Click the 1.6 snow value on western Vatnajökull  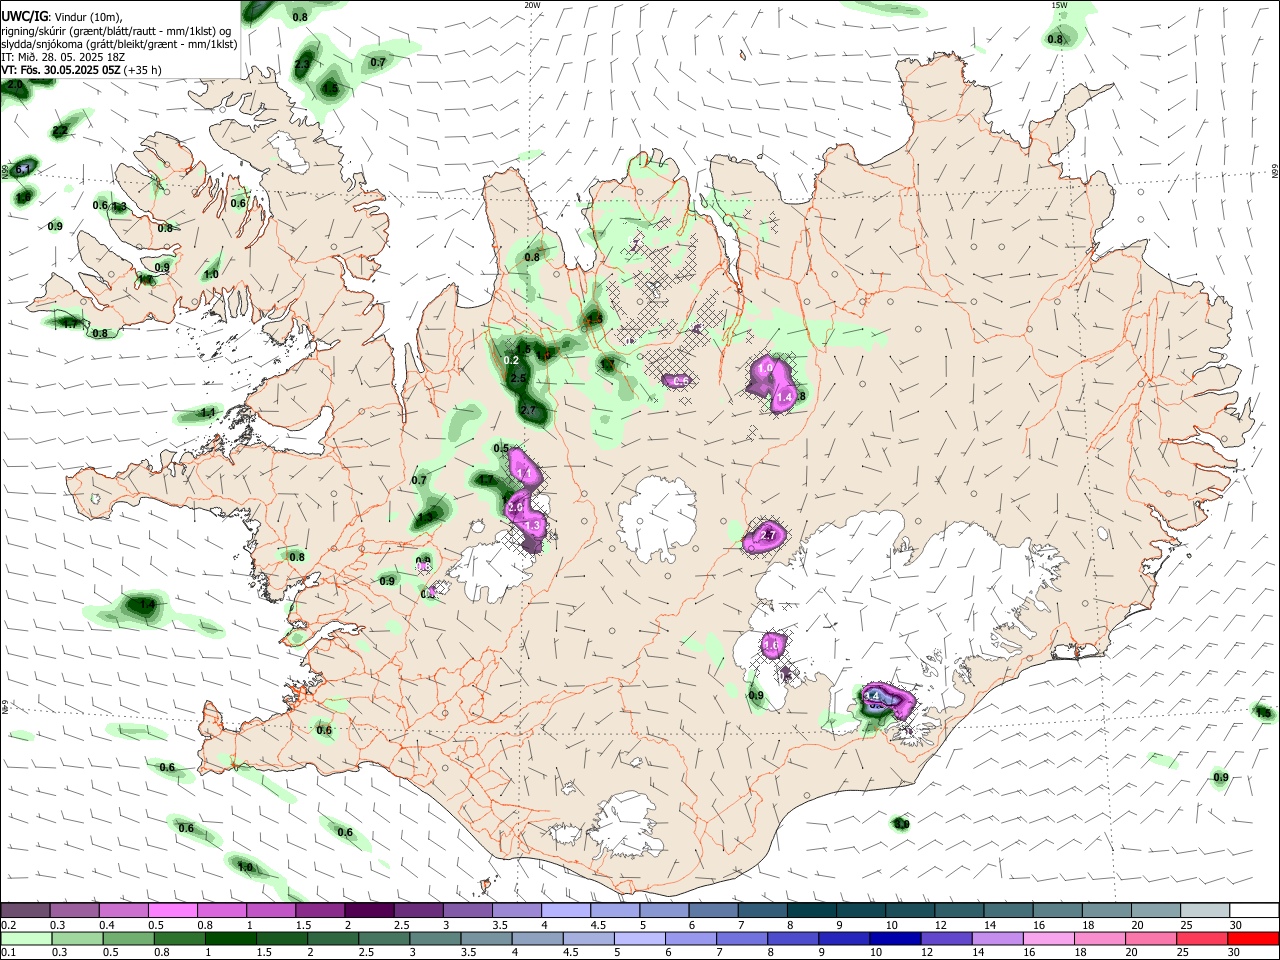(x=771, y=646)
